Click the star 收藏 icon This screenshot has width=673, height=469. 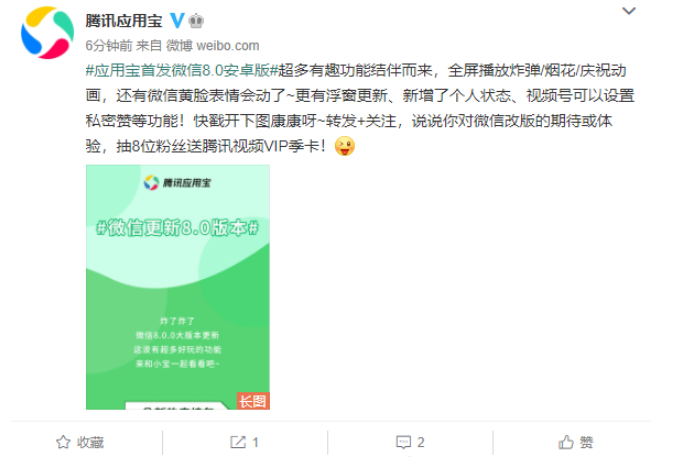(x=64, y=442)
